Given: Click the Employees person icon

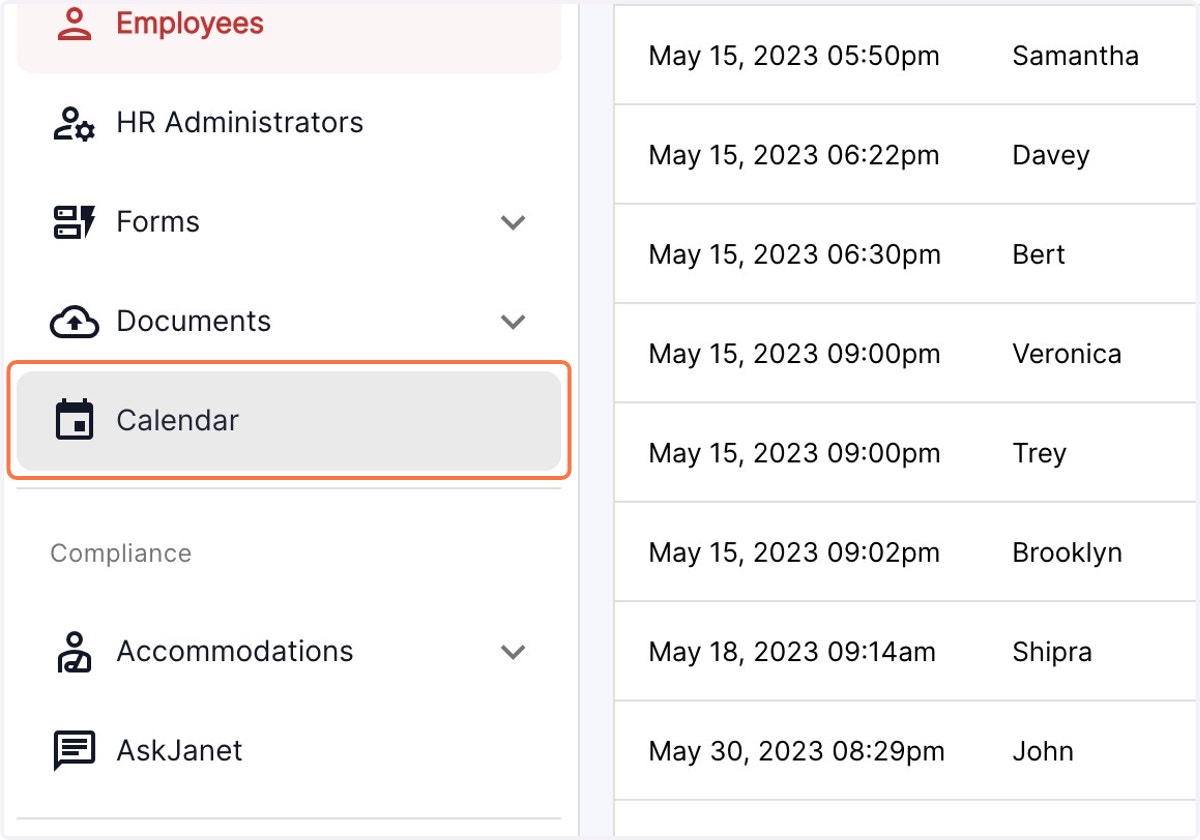Looking at the screenshot, I should pyautogui.click(x=75, y=25).
